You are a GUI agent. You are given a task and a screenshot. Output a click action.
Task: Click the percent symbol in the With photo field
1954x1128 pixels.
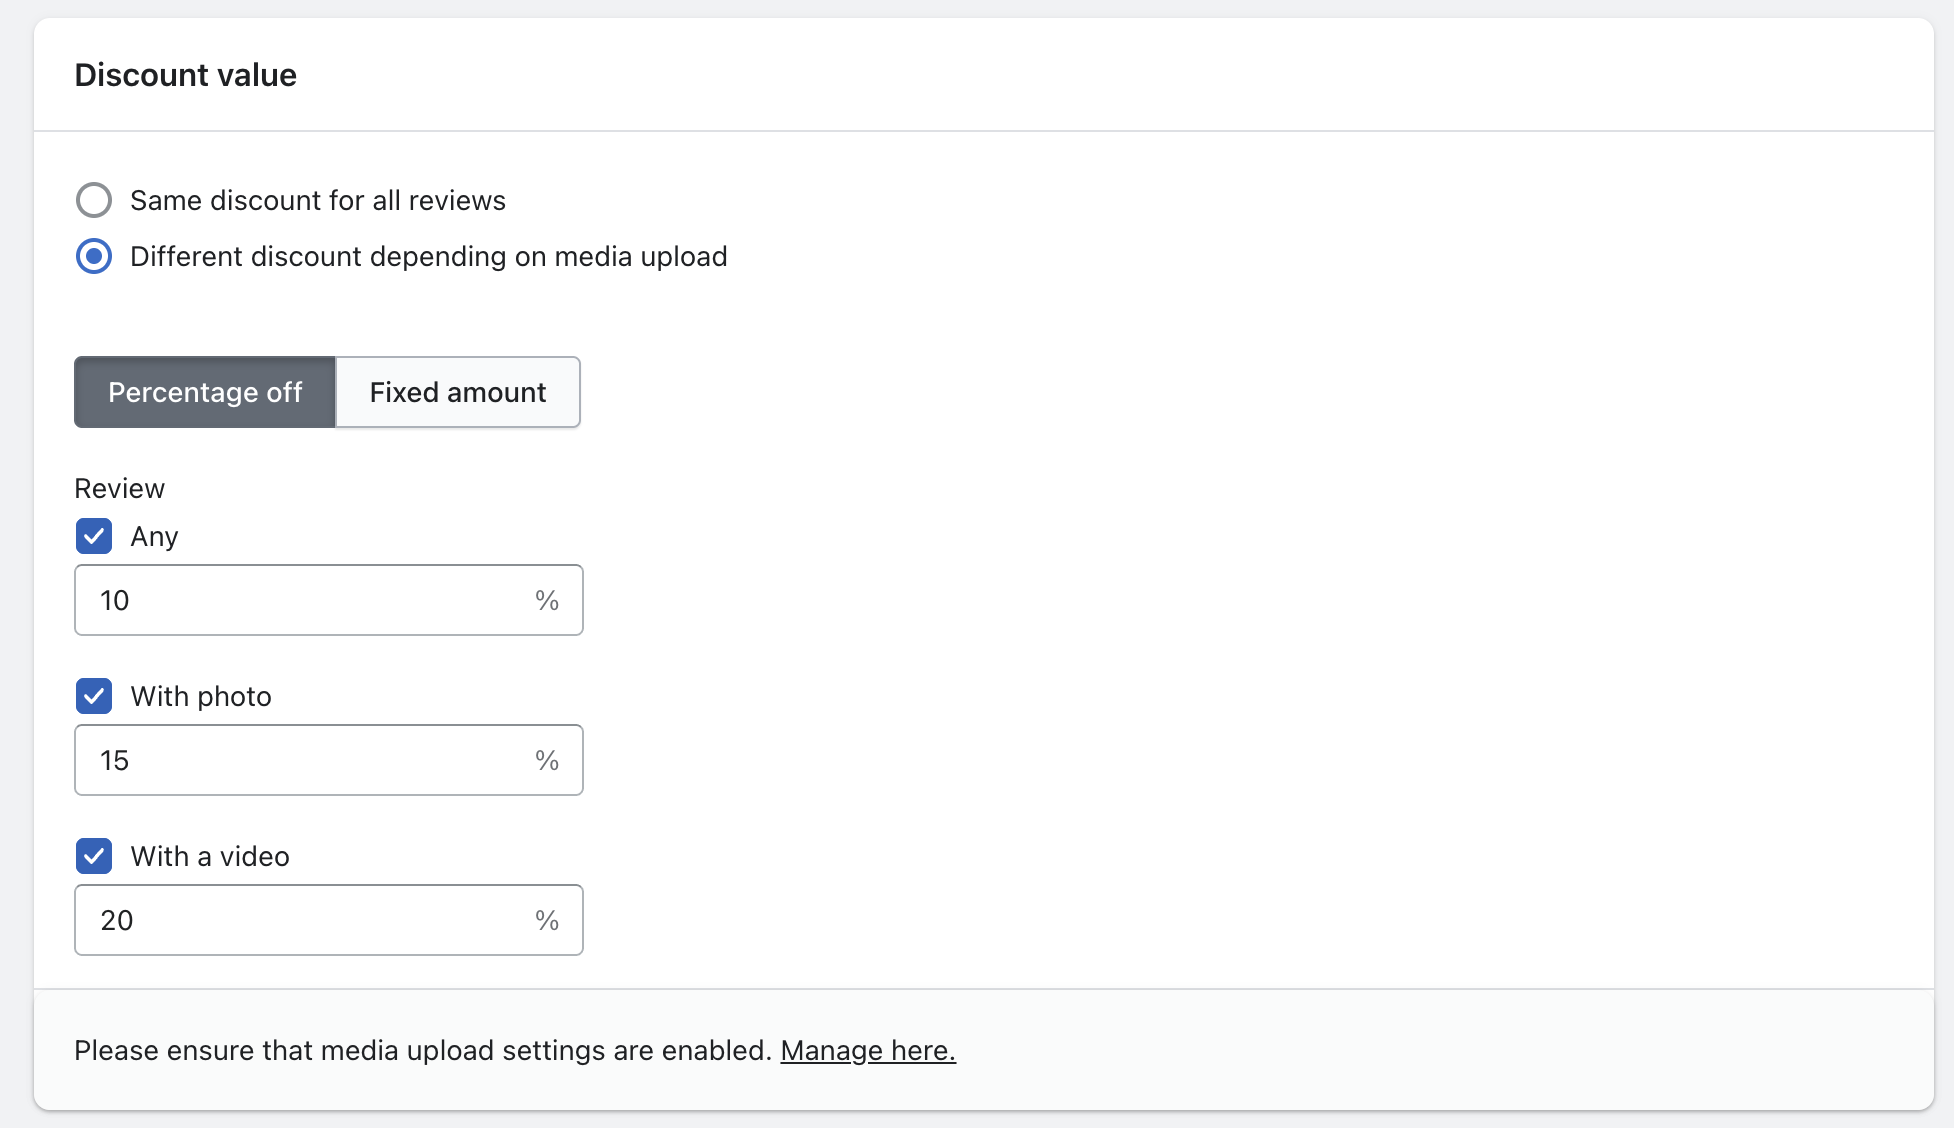pos(547,760)
